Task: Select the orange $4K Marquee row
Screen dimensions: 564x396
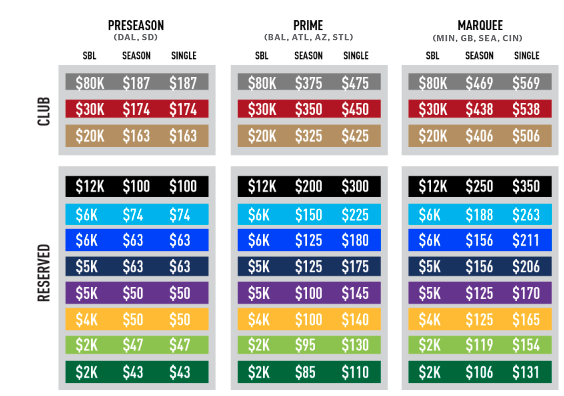Action: pyautogui.click(x=480, y=319)
